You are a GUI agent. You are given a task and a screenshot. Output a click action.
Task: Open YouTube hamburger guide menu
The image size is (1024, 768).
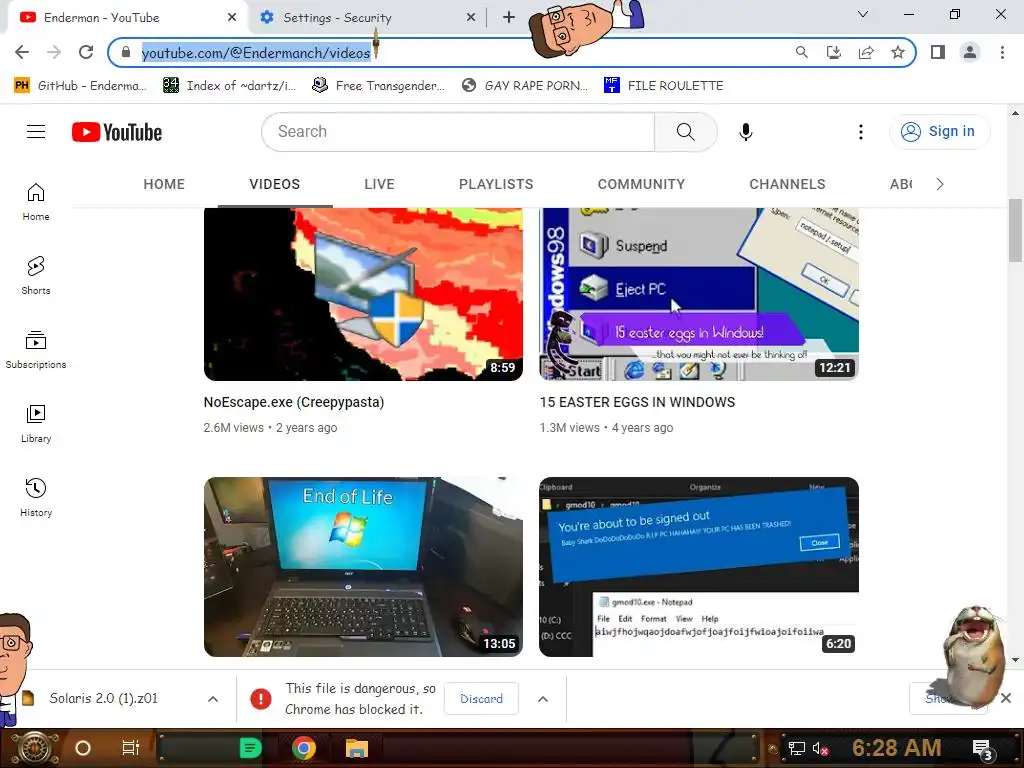[x=36, y=132]
